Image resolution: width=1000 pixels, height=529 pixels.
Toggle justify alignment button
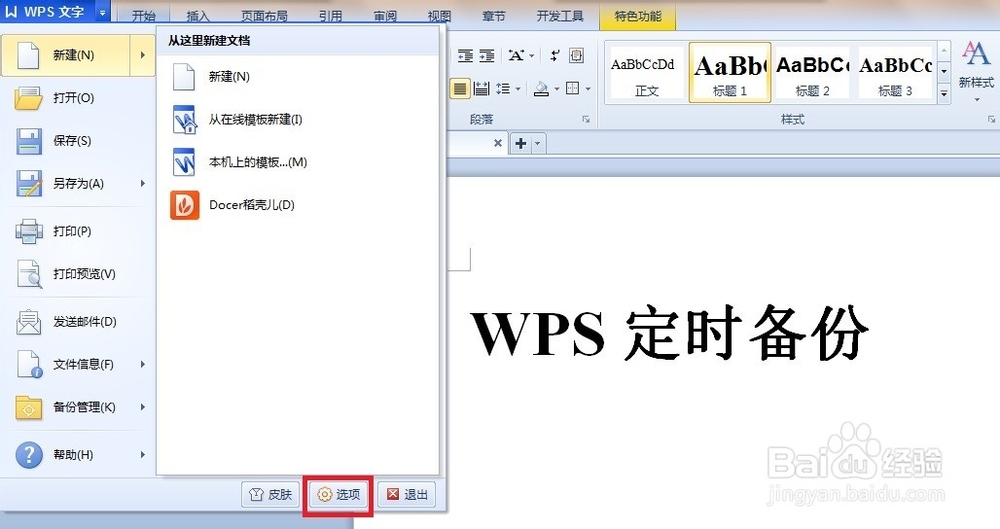tap(460, 89)
